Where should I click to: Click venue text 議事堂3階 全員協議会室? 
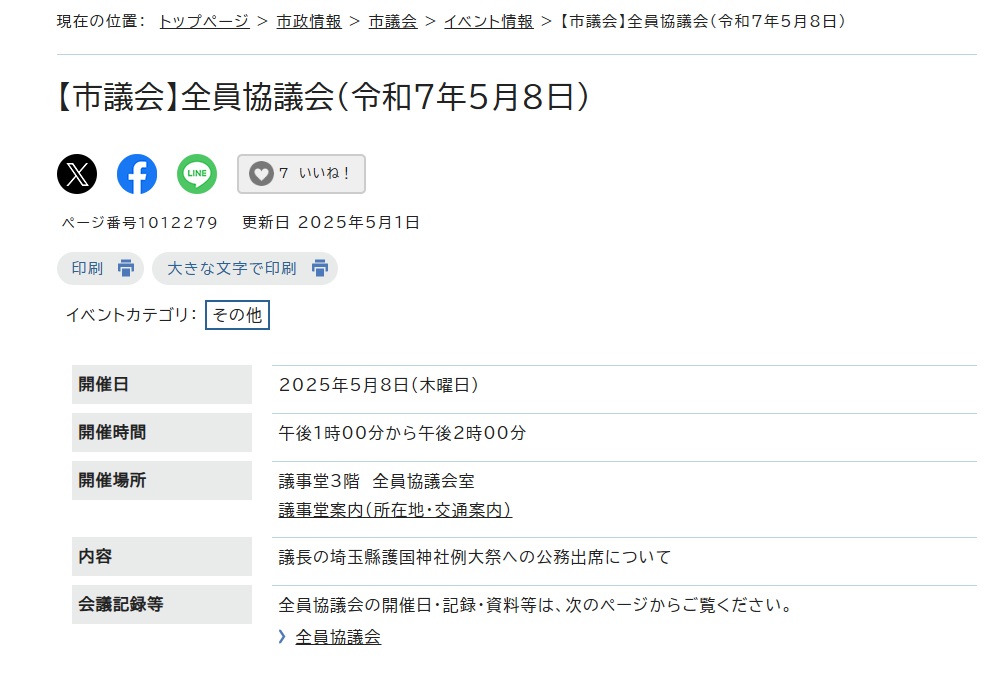tap(377, 481)
